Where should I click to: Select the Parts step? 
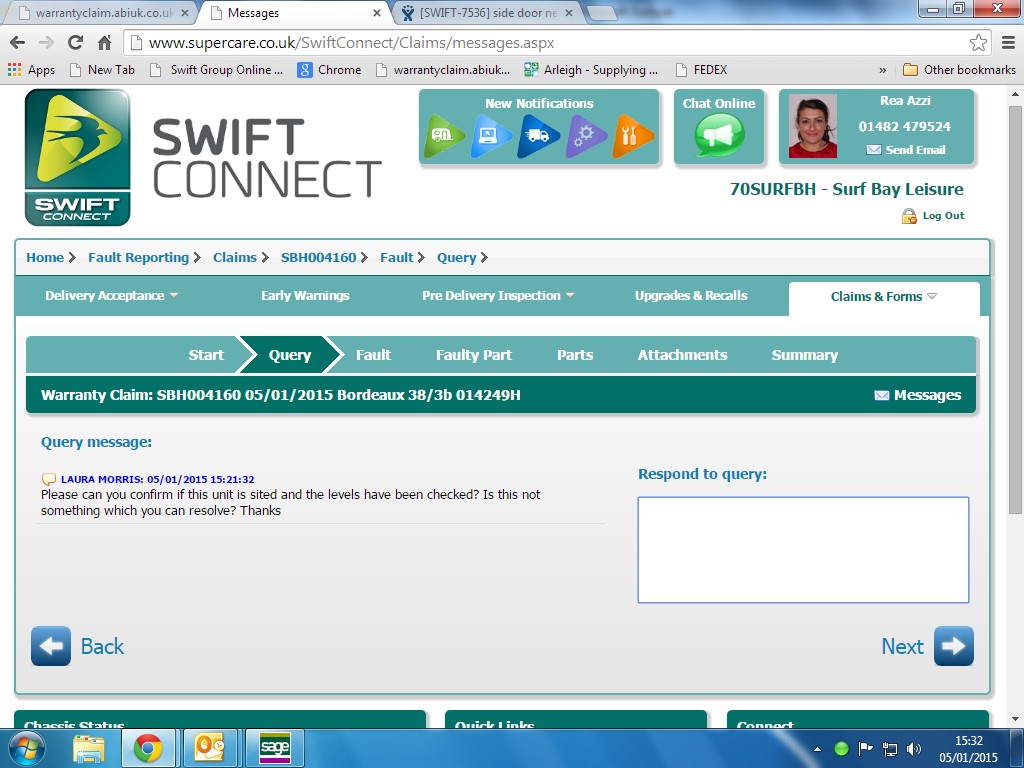575,355
